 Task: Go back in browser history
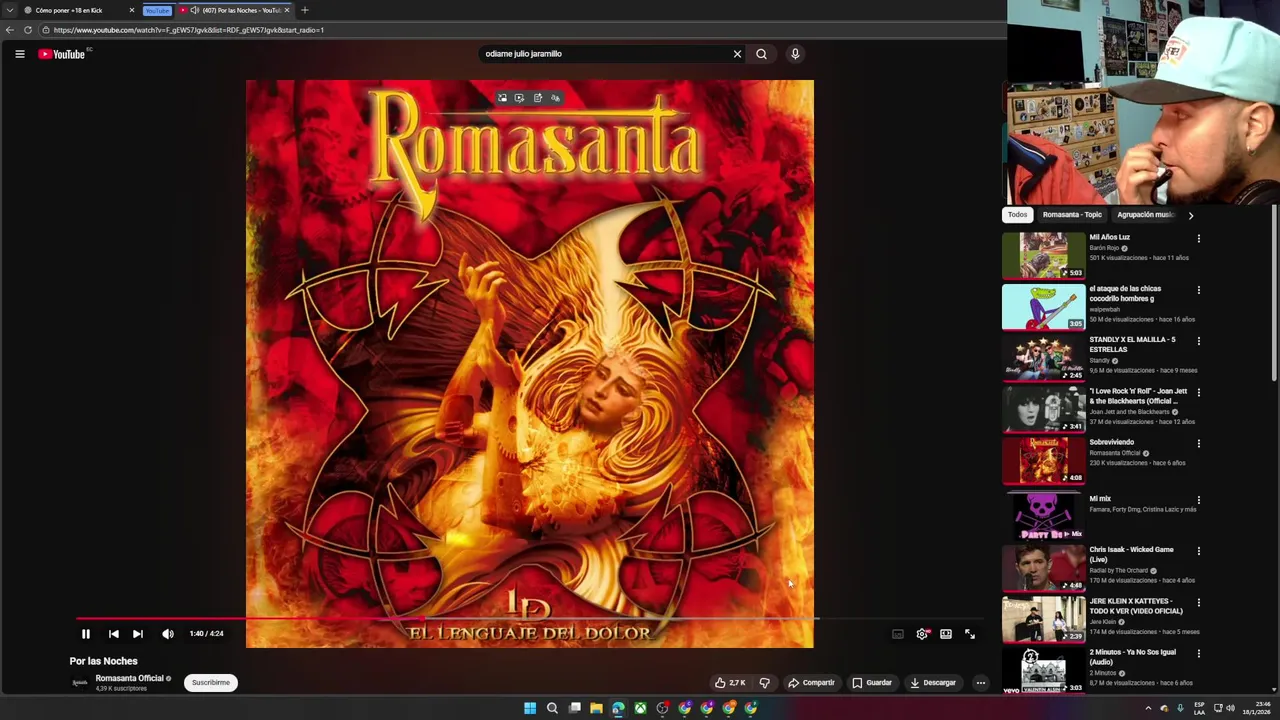coord(10,30)
